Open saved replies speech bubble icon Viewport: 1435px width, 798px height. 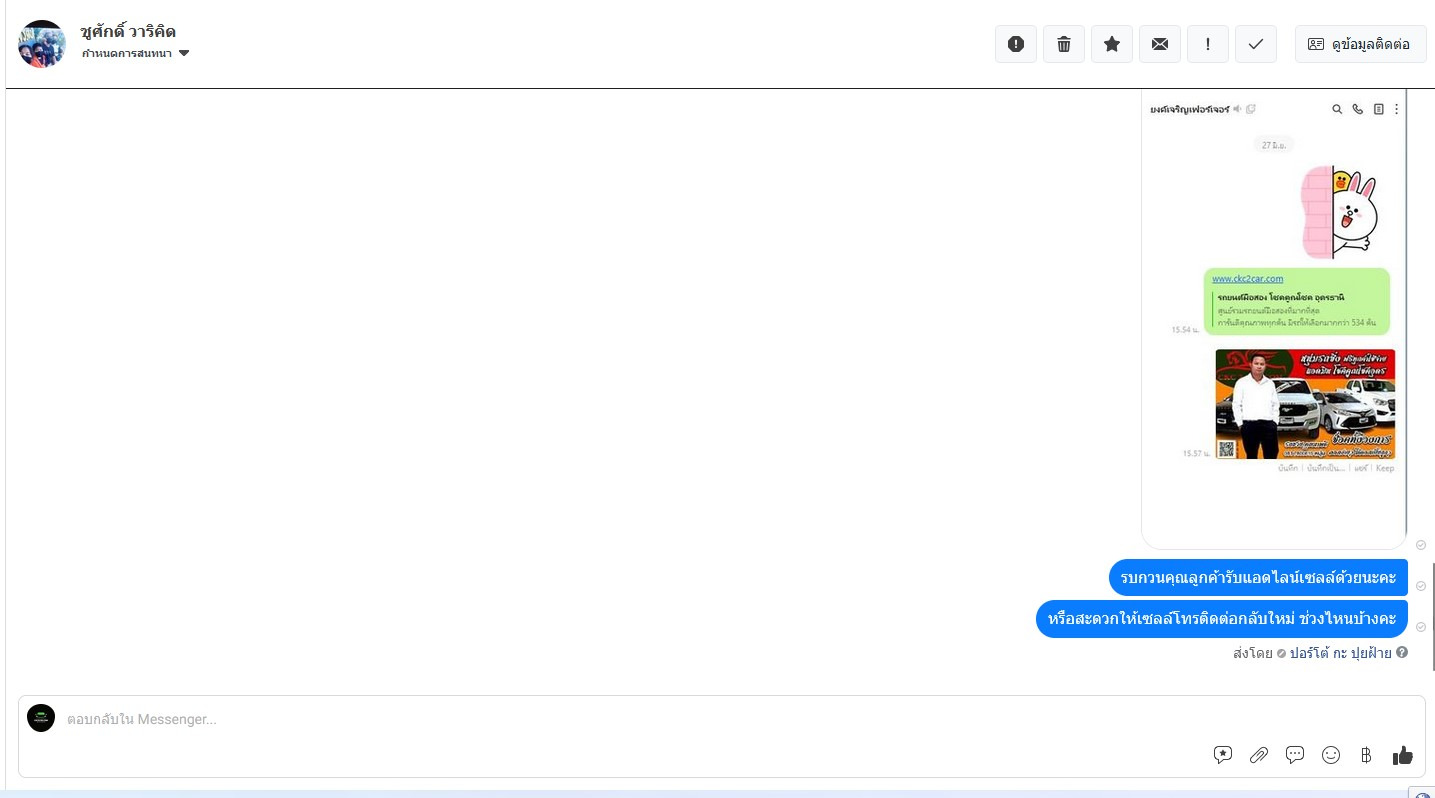(x=1295, y=755)
